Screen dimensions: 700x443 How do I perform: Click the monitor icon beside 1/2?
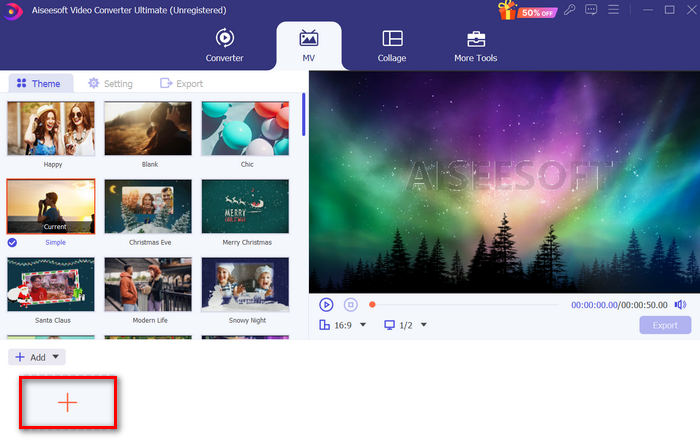coord(389,325)
